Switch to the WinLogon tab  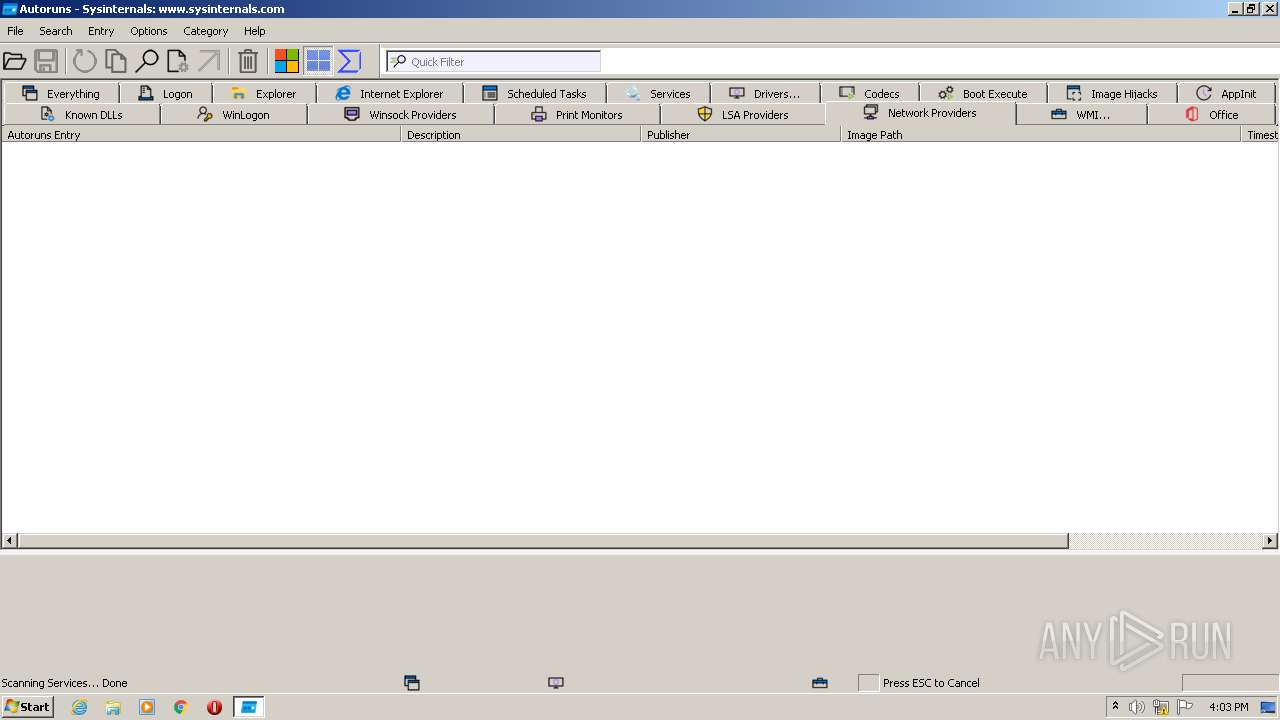[233, 114]
